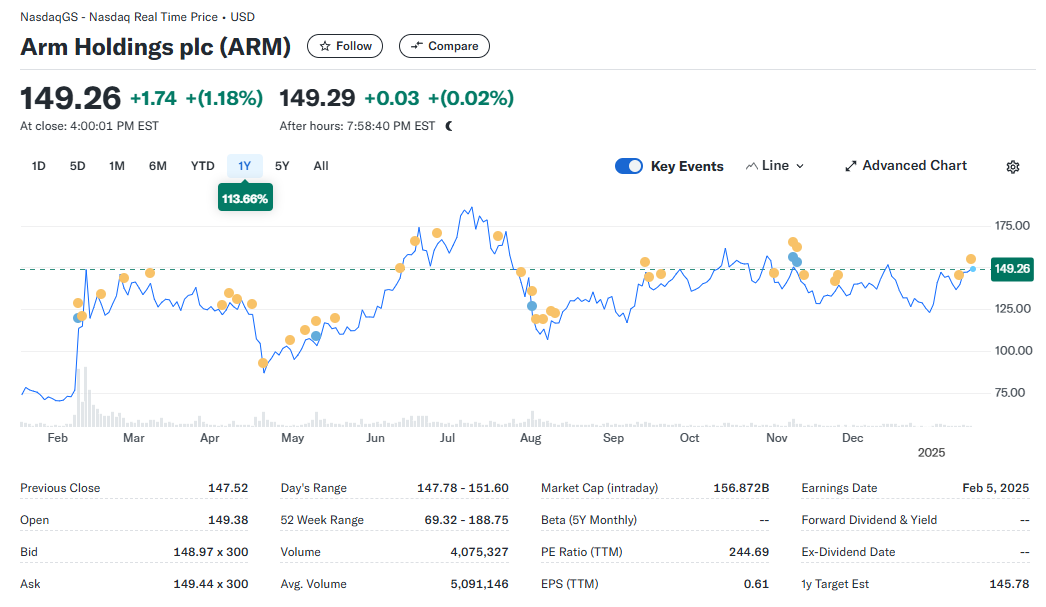The image size is (1046, 607).
Task: Click the 1y Target Est value 145.78
Action: 1009,584
